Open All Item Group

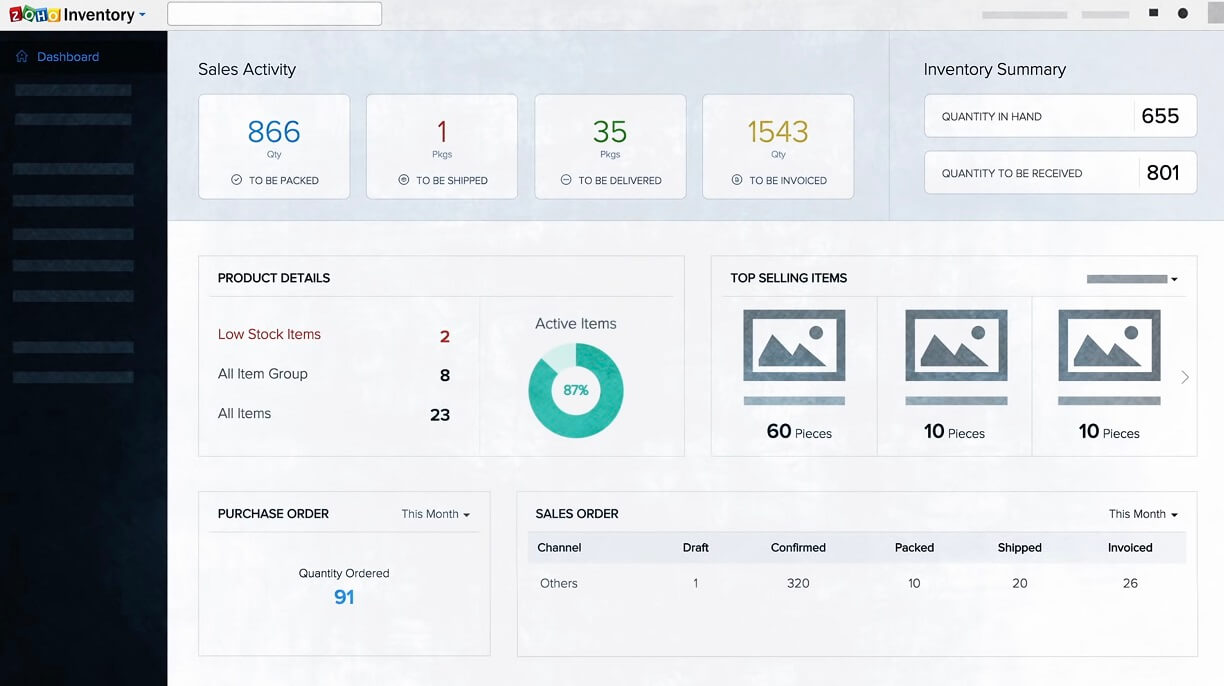pyautogui.click(x=261, y=374)
